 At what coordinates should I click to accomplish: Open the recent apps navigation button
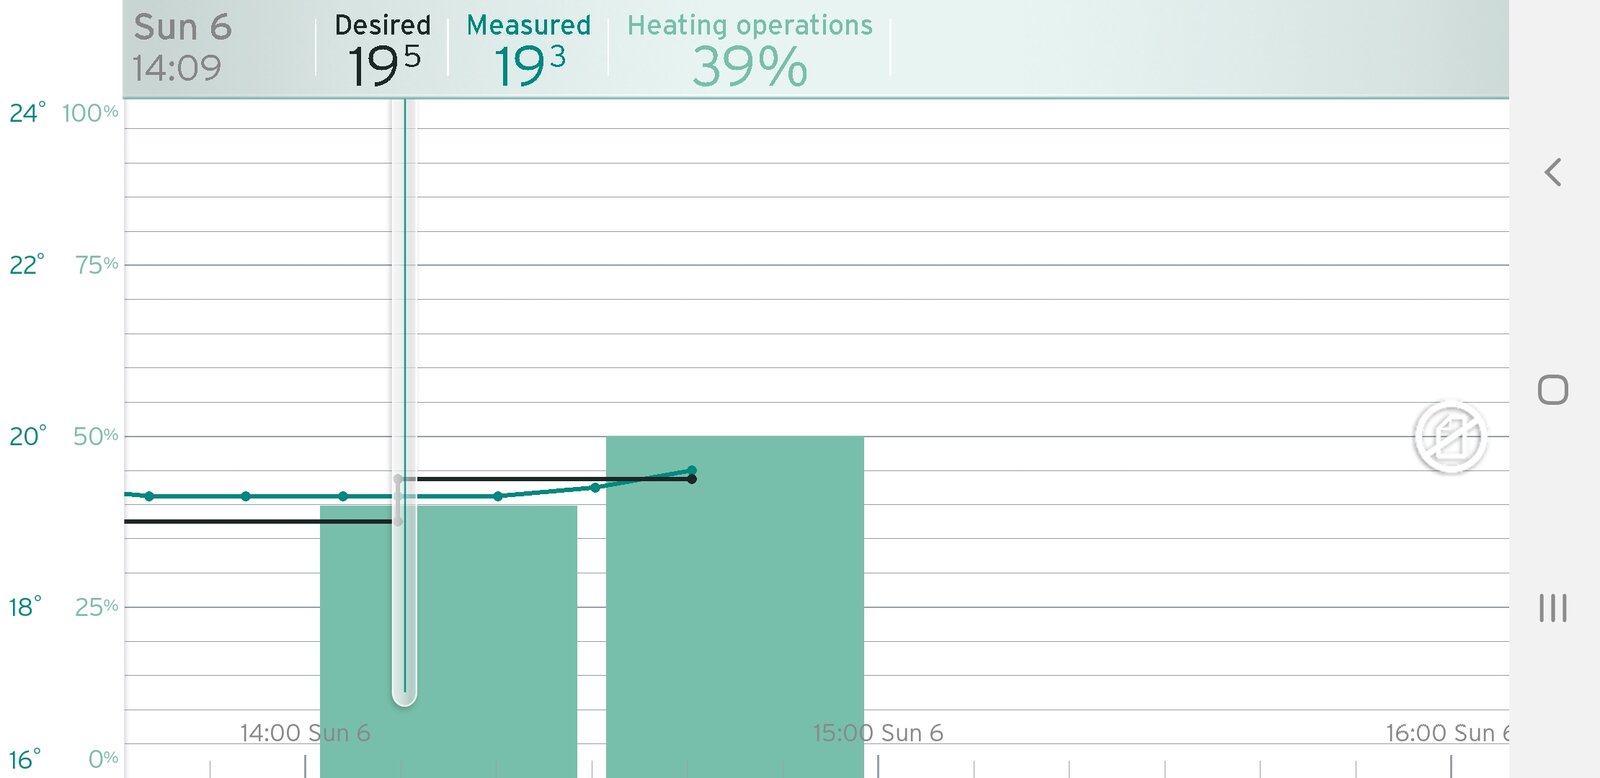click(1552, 608)
